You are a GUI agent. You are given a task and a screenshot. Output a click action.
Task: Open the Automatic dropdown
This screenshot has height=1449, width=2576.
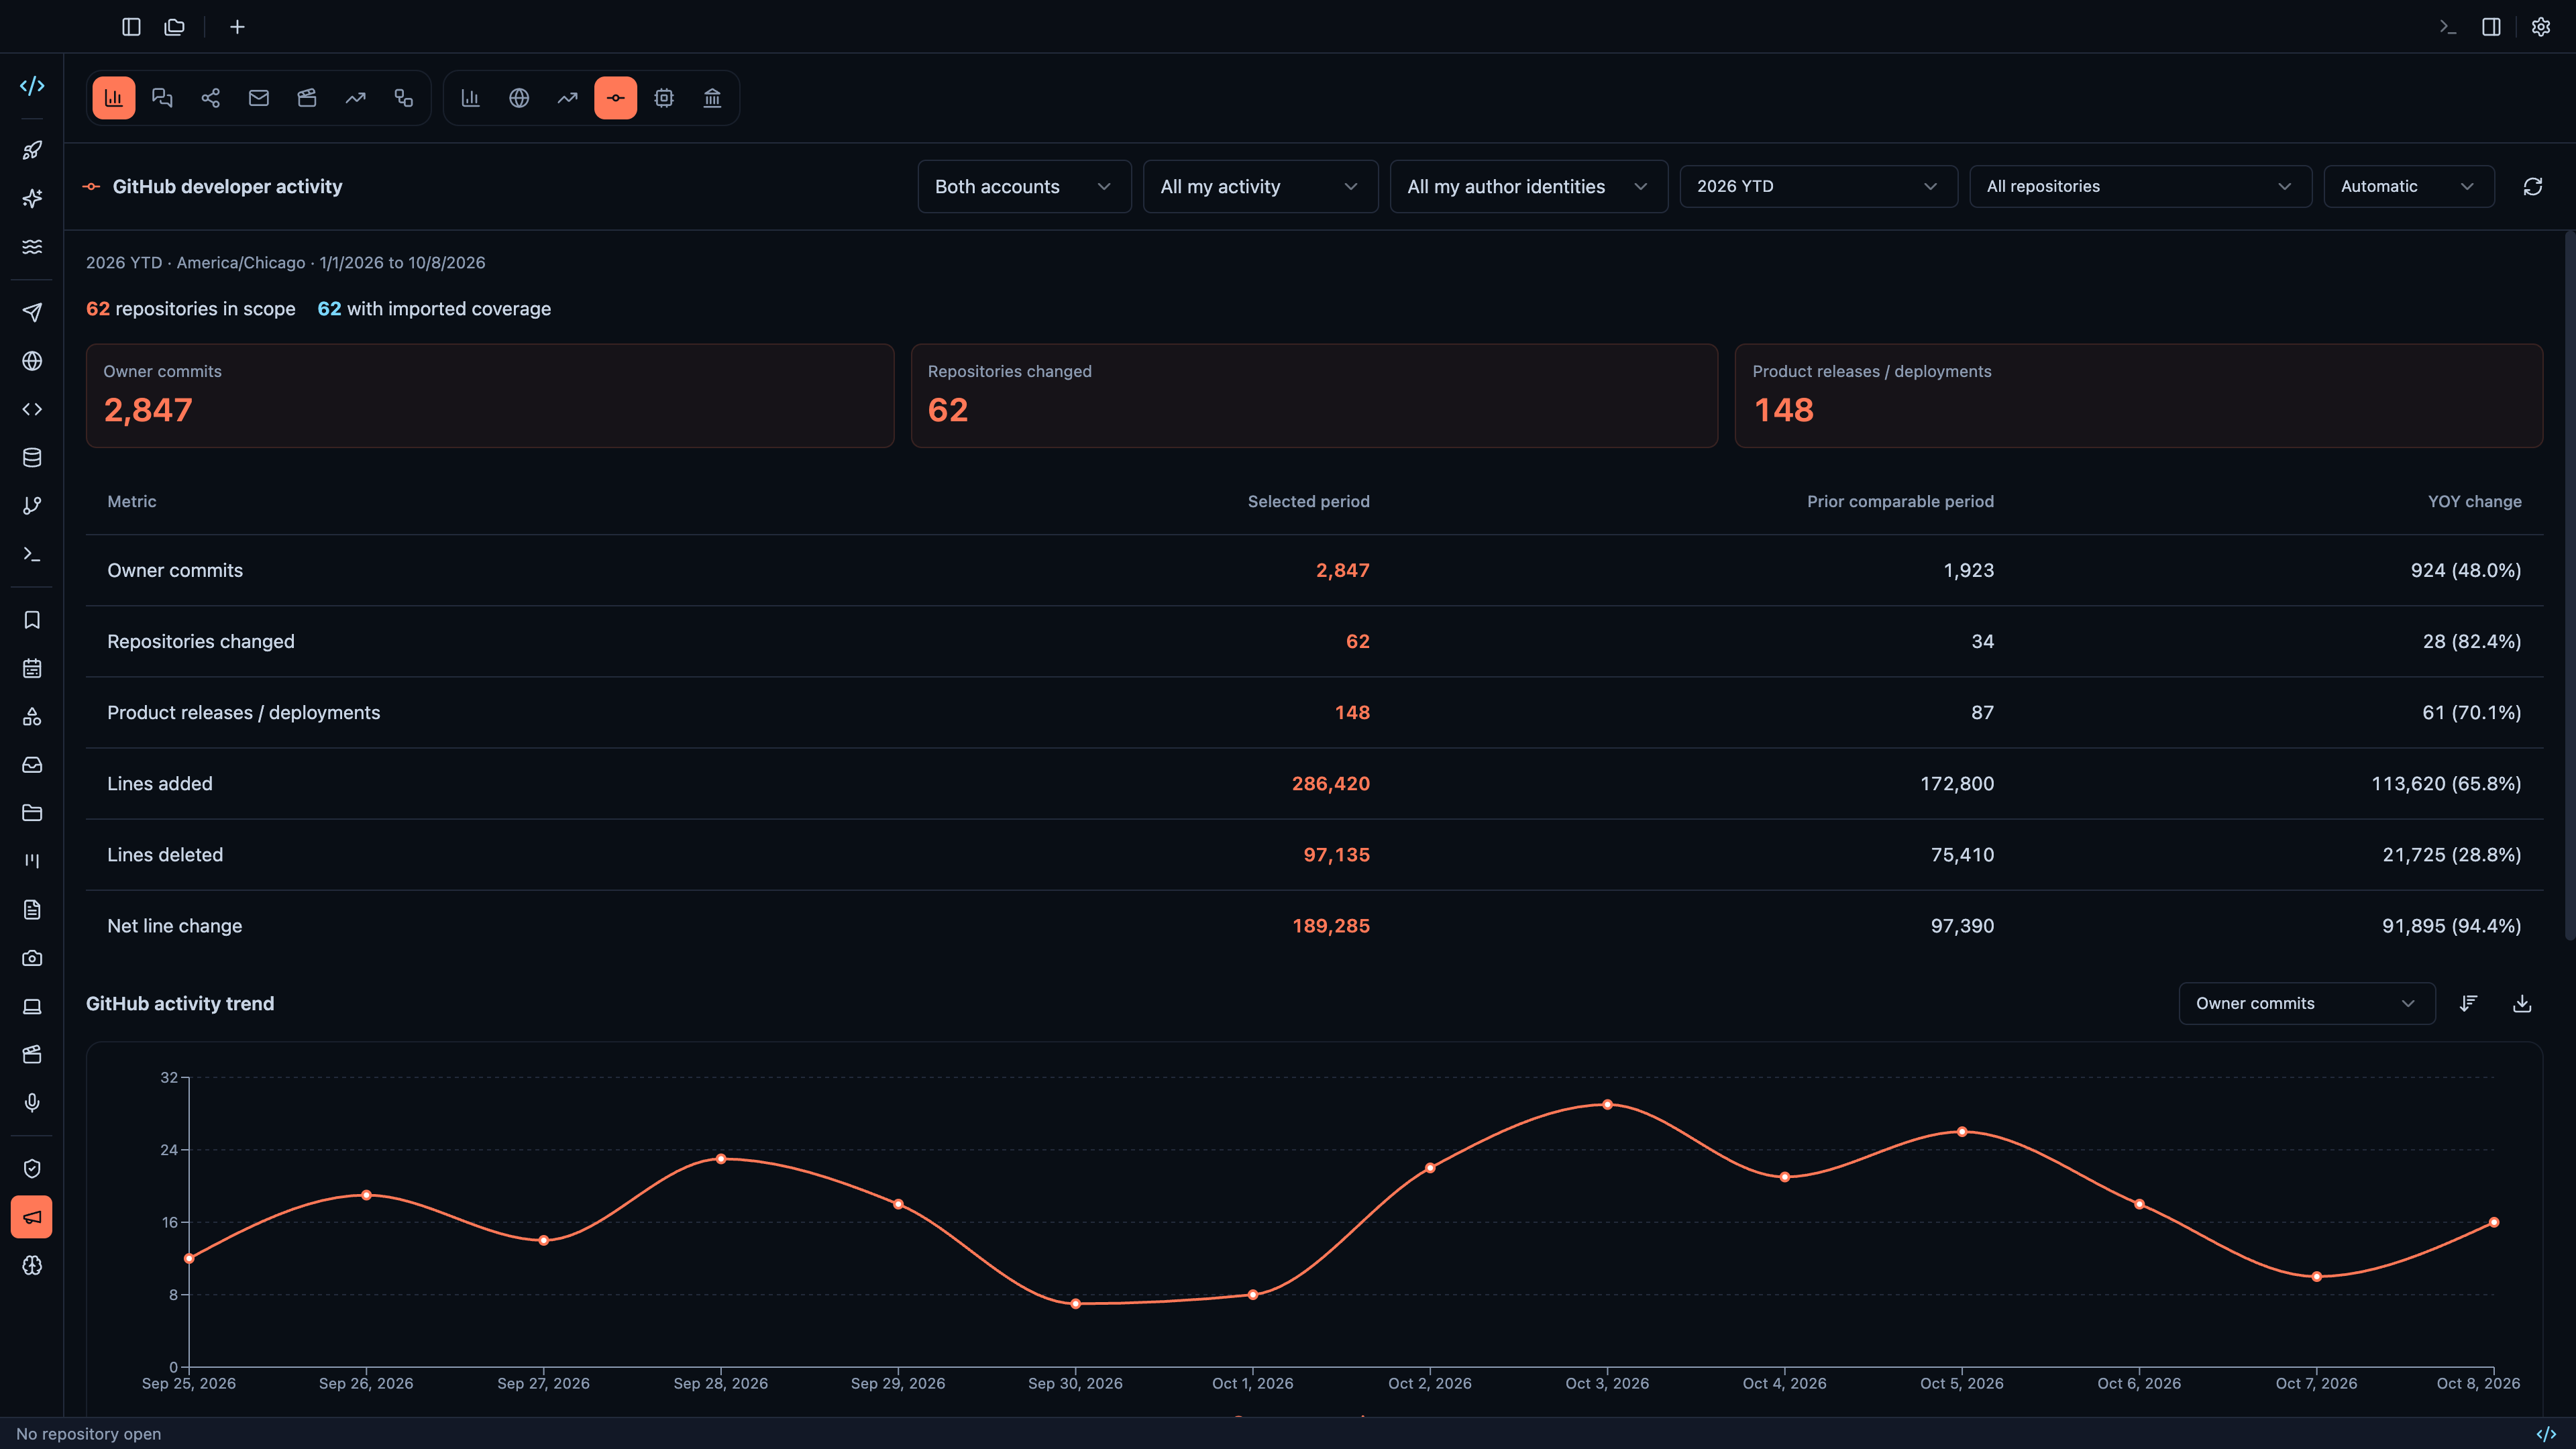[x=2408, y=187]
